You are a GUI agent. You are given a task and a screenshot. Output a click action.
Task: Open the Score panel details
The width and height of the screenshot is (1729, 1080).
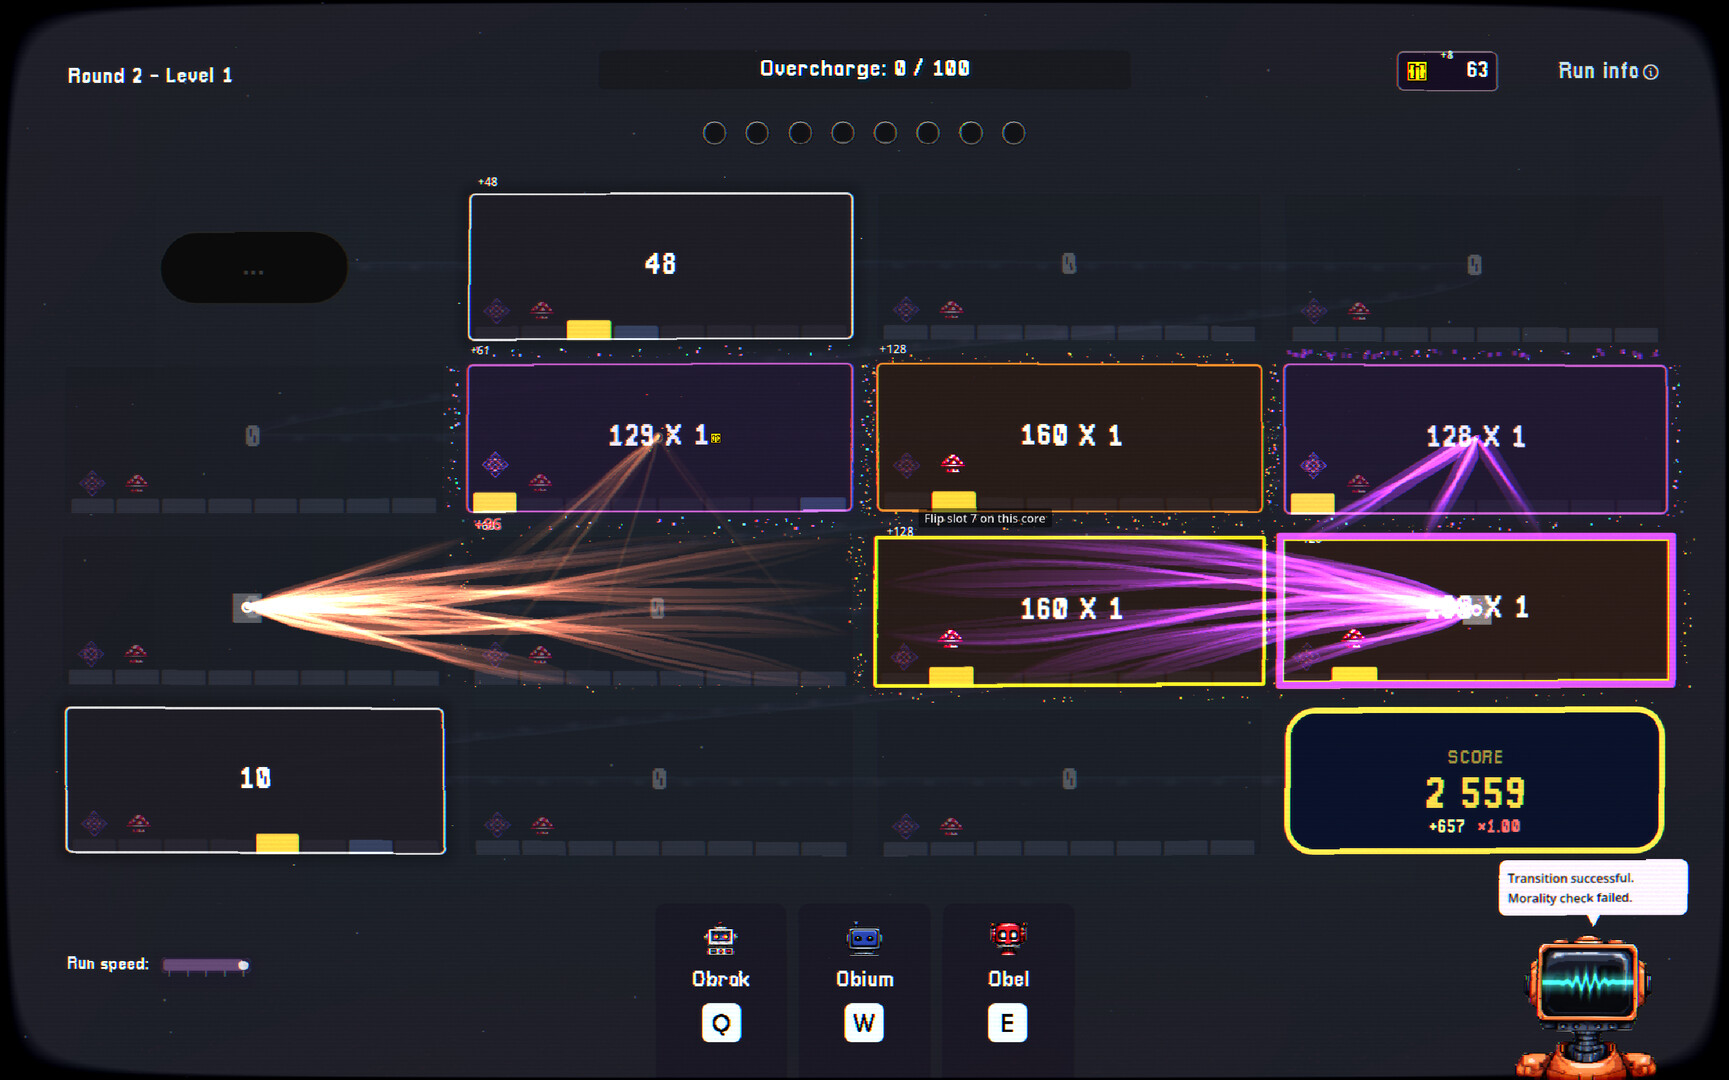[1473, 781]
